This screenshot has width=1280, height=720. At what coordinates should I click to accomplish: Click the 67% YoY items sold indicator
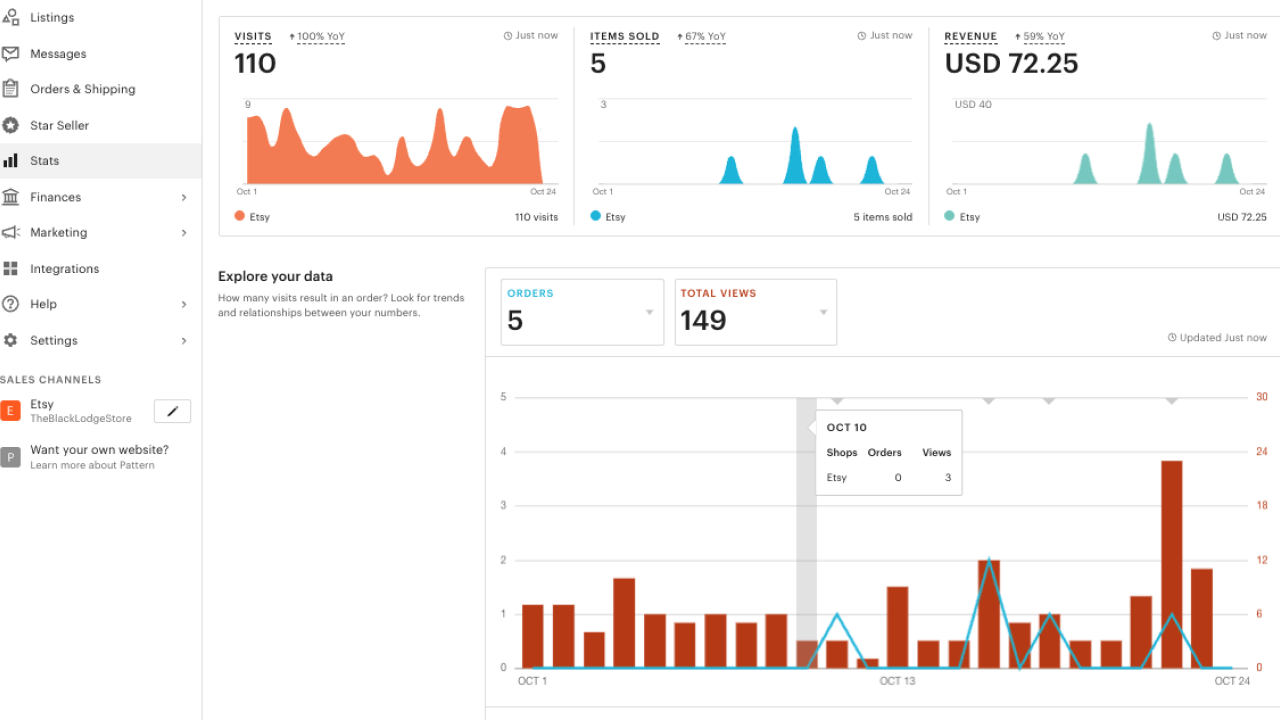pyautogui.click(x=702, y=37)
